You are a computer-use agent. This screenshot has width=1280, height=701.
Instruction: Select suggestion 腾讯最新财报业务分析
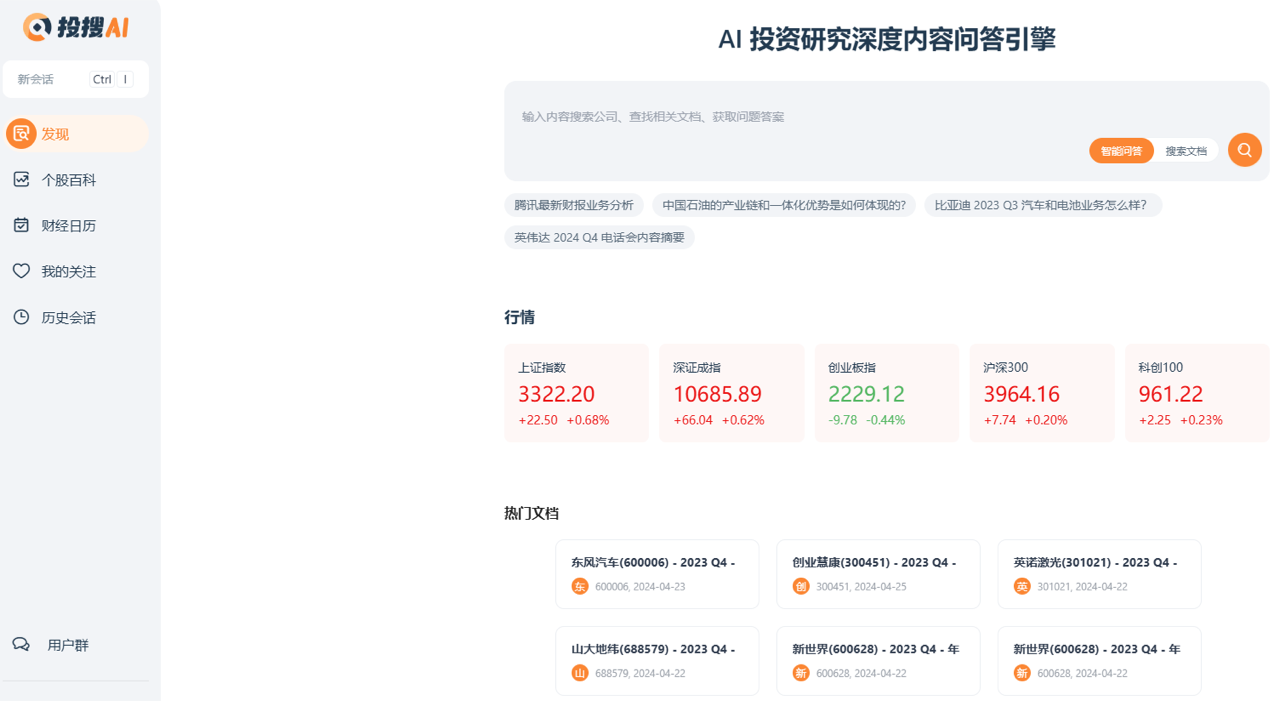pyautogui.click(x=574, y=205)
